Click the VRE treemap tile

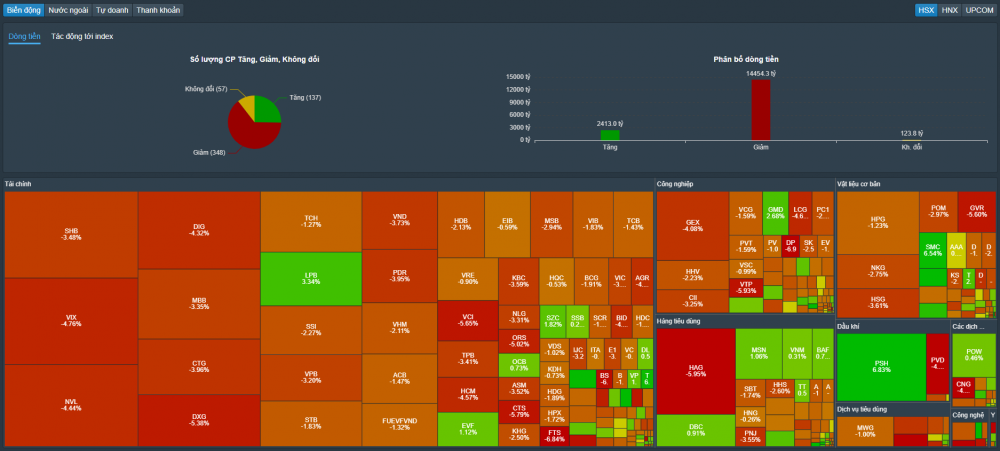coord(468,279)
